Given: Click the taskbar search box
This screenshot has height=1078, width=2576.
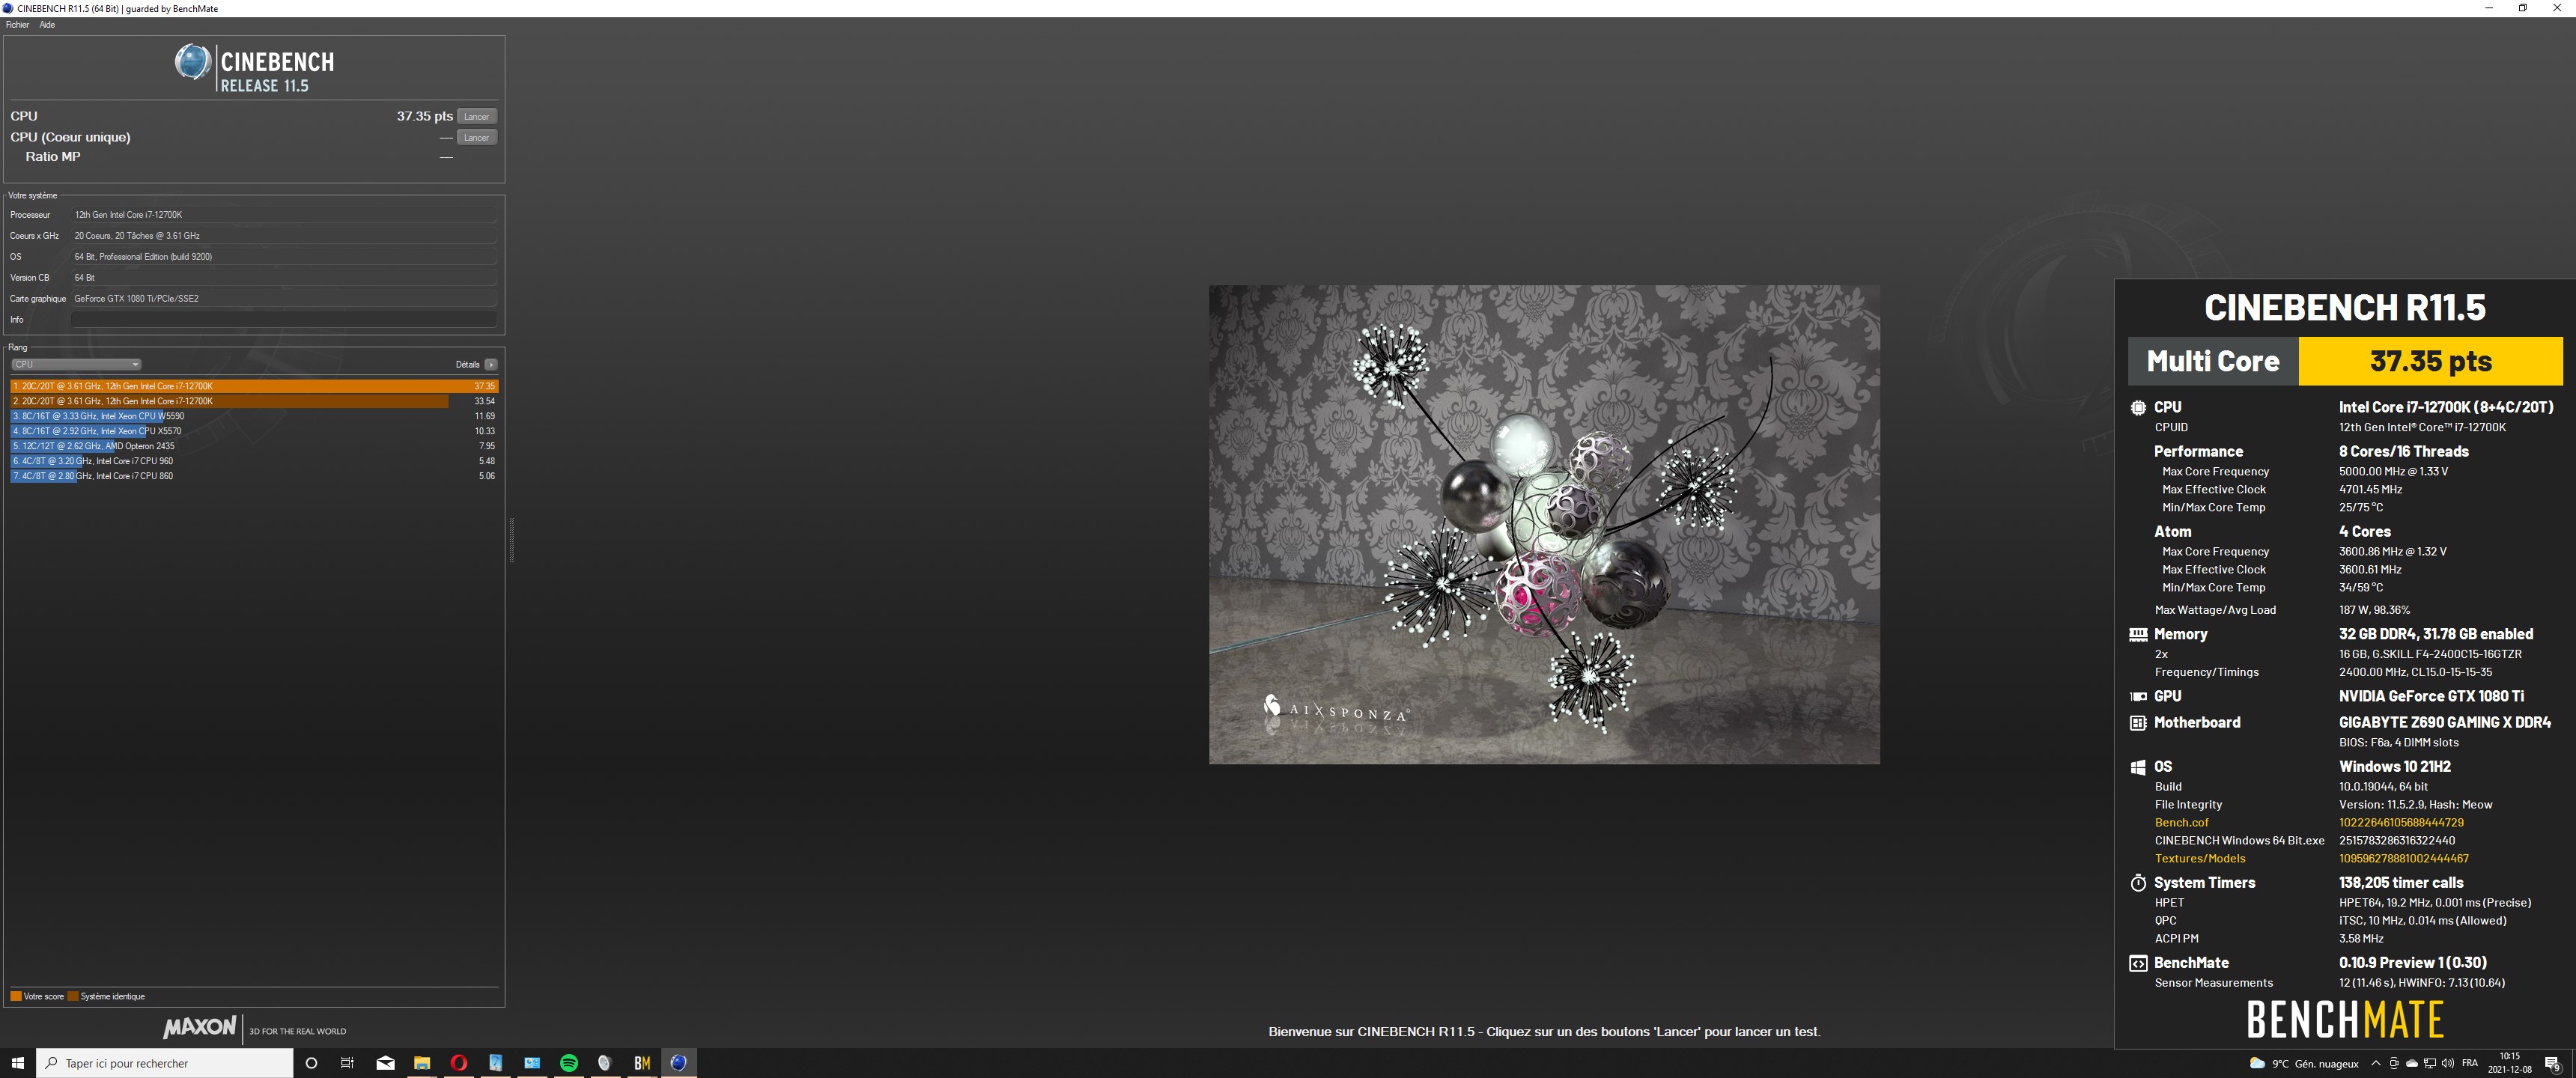Looking at the screenshot, I should (x=165, y=1063).
